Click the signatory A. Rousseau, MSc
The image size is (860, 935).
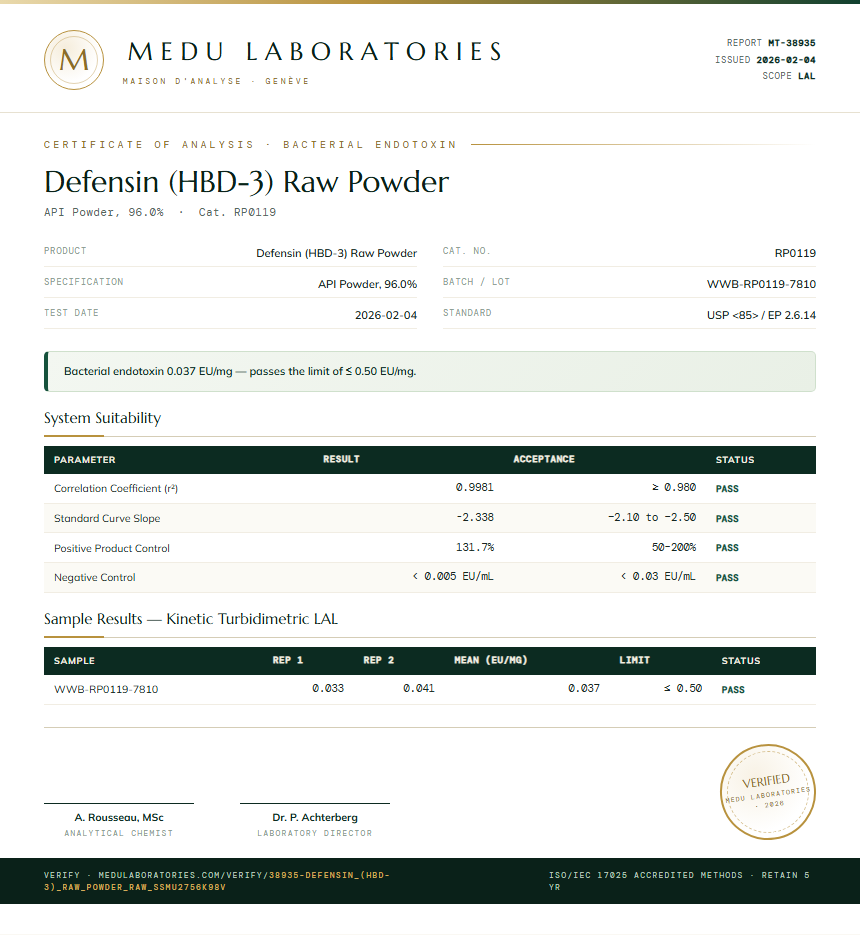coord(119,818)
